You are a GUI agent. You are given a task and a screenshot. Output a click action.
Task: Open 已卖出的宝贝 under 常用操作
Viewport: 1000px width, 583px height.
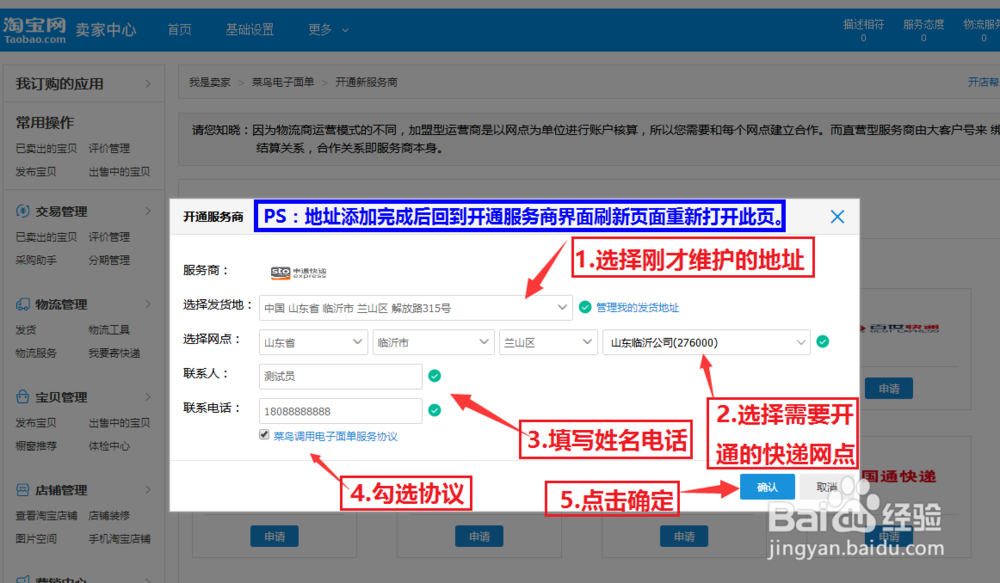[46, 149]
